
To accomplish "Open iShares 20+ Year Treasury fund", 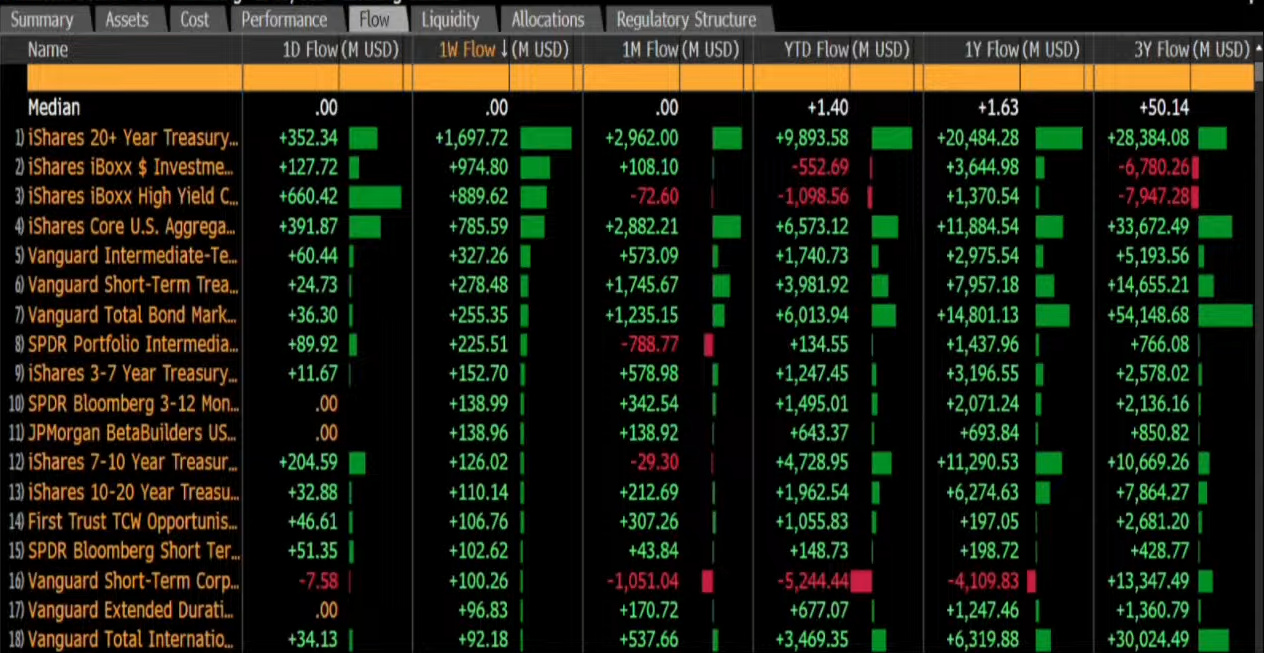I will [133, 138].
